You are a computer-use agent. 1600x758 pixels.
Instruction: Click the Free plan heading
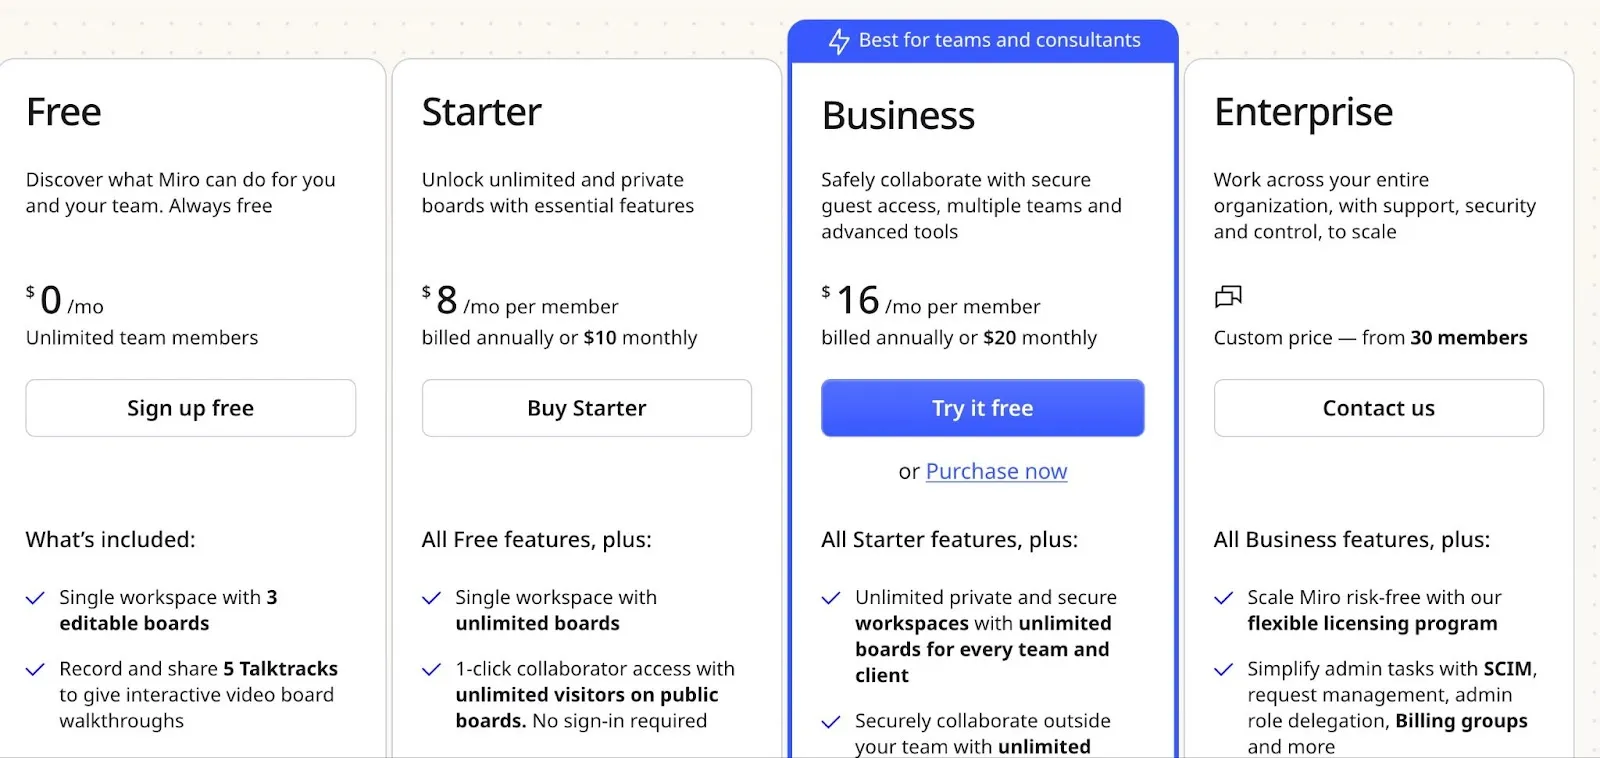[64, 112]
